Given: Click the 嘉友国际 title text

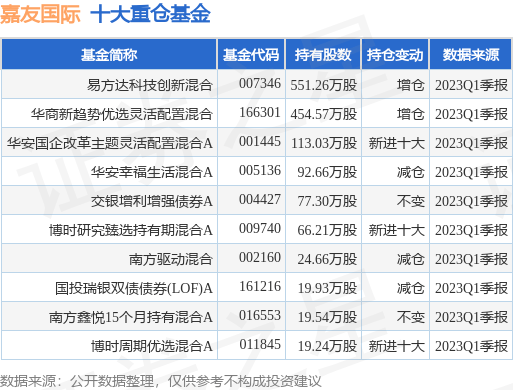Looking at the screenshot, I should [x=40, y=14].
